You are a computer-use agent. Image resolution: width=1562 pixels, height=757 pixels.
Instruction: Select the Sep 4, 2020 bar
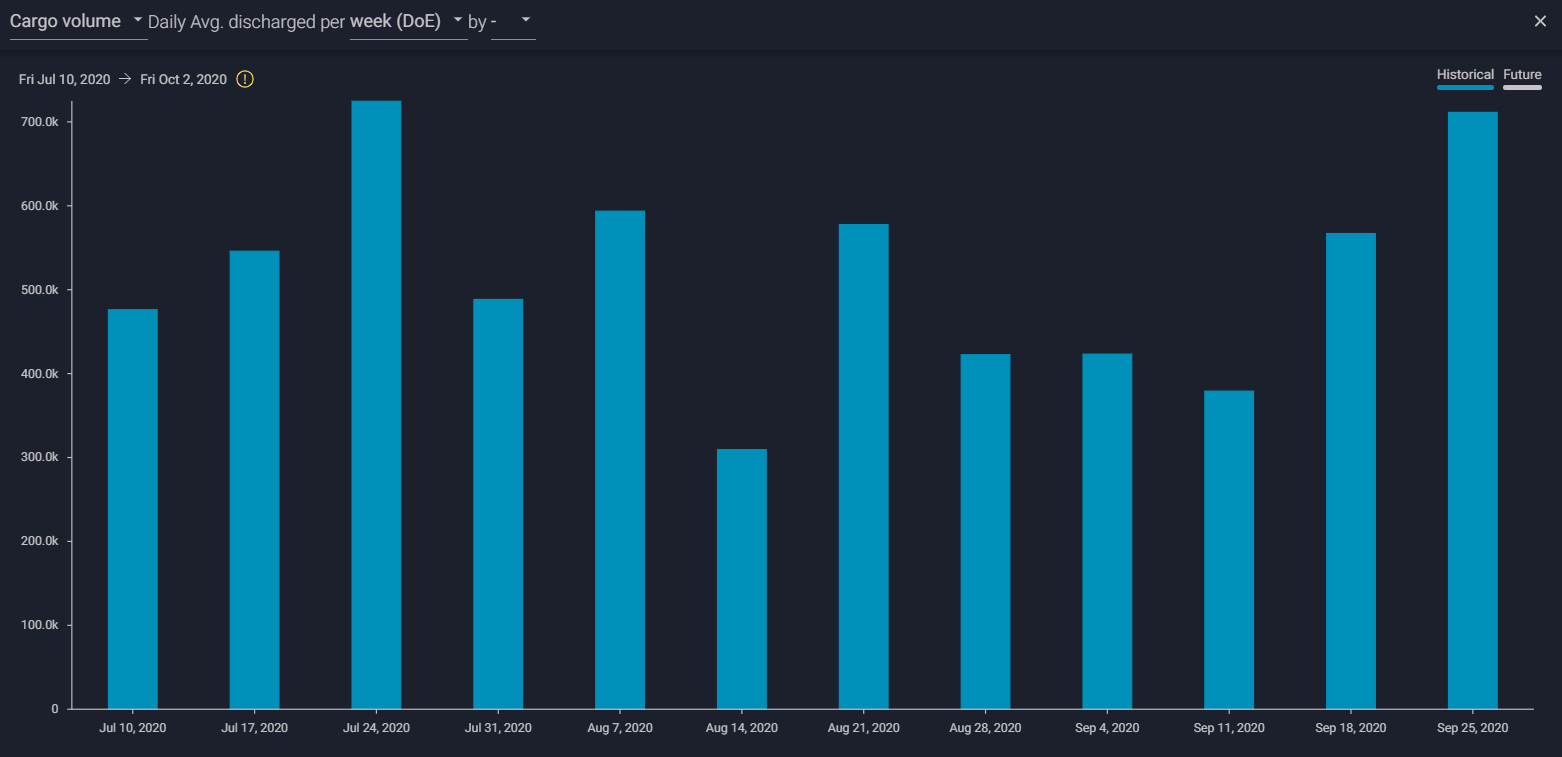coord(1107,531)
